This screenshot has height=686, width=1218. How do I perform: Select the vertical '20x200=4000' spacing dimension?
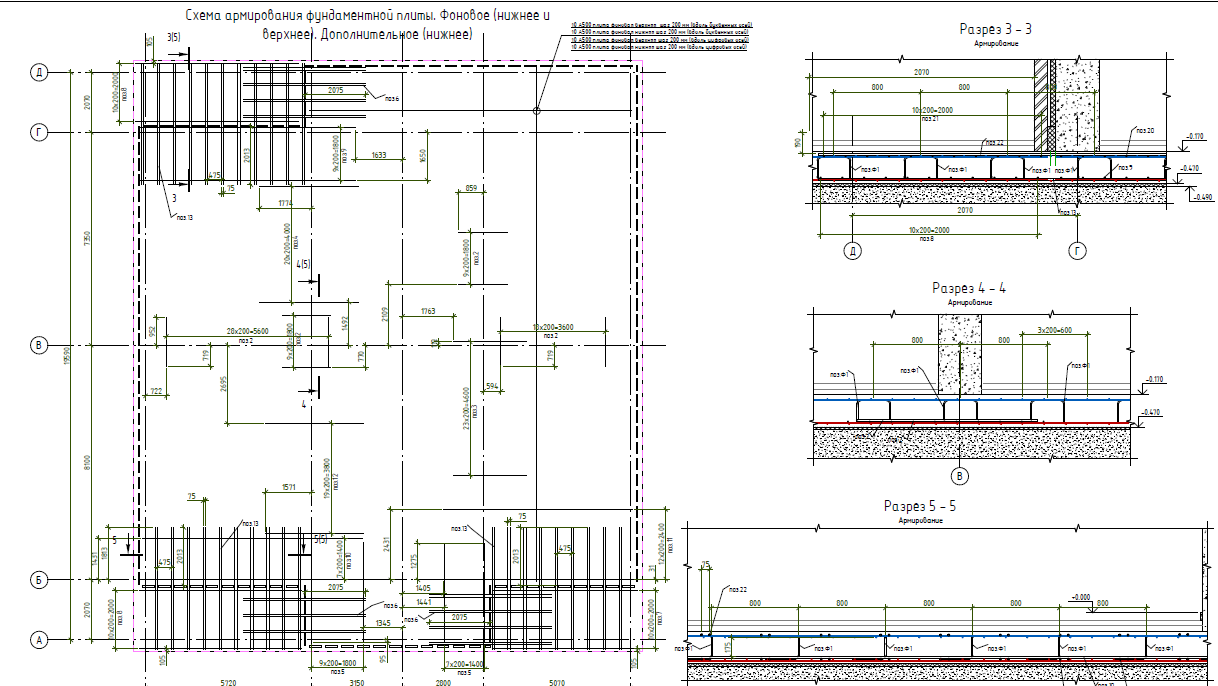tap(287, 244)
